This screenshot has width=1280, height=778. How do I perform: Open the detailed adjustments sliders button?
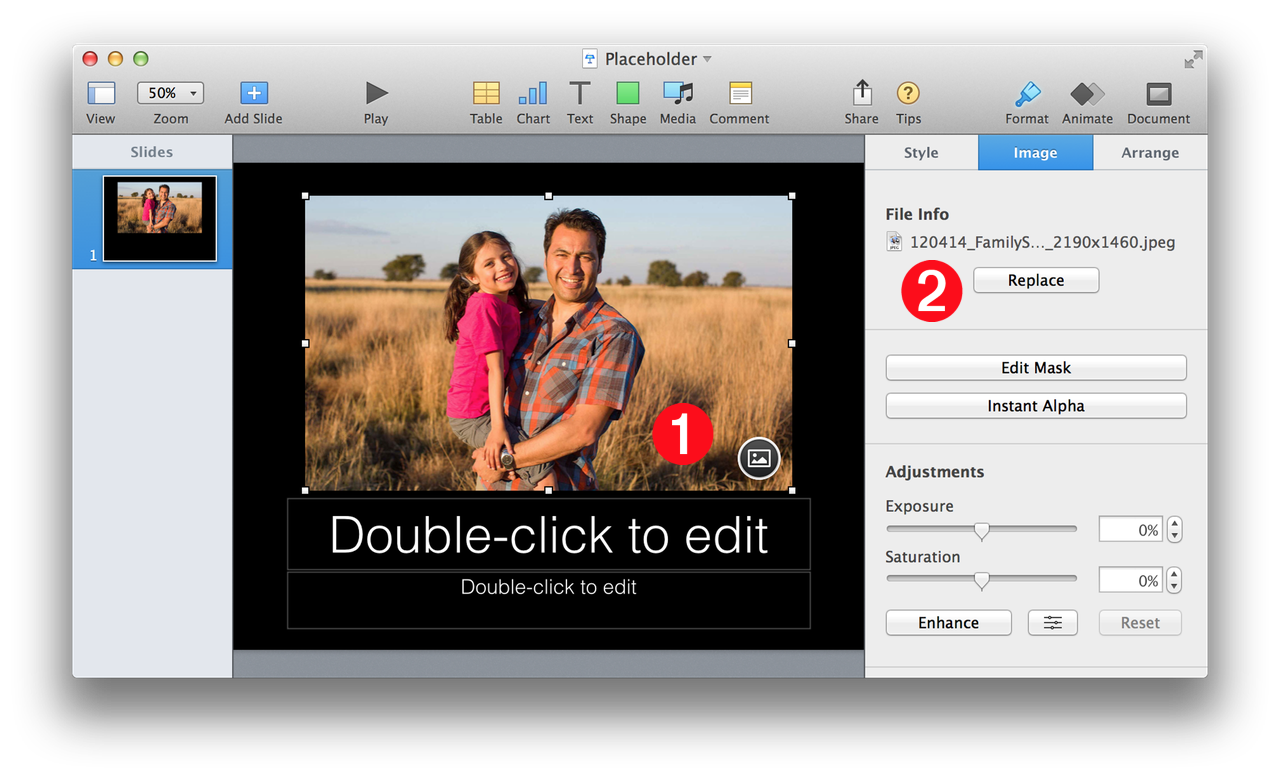pyautogui.click(x=1053, y=623)
